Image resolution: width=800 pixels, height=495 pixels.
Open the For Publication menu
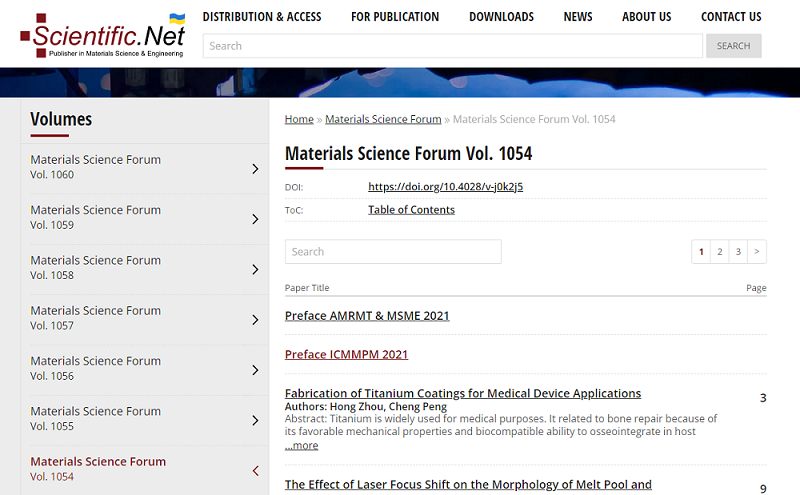point(395,17)
